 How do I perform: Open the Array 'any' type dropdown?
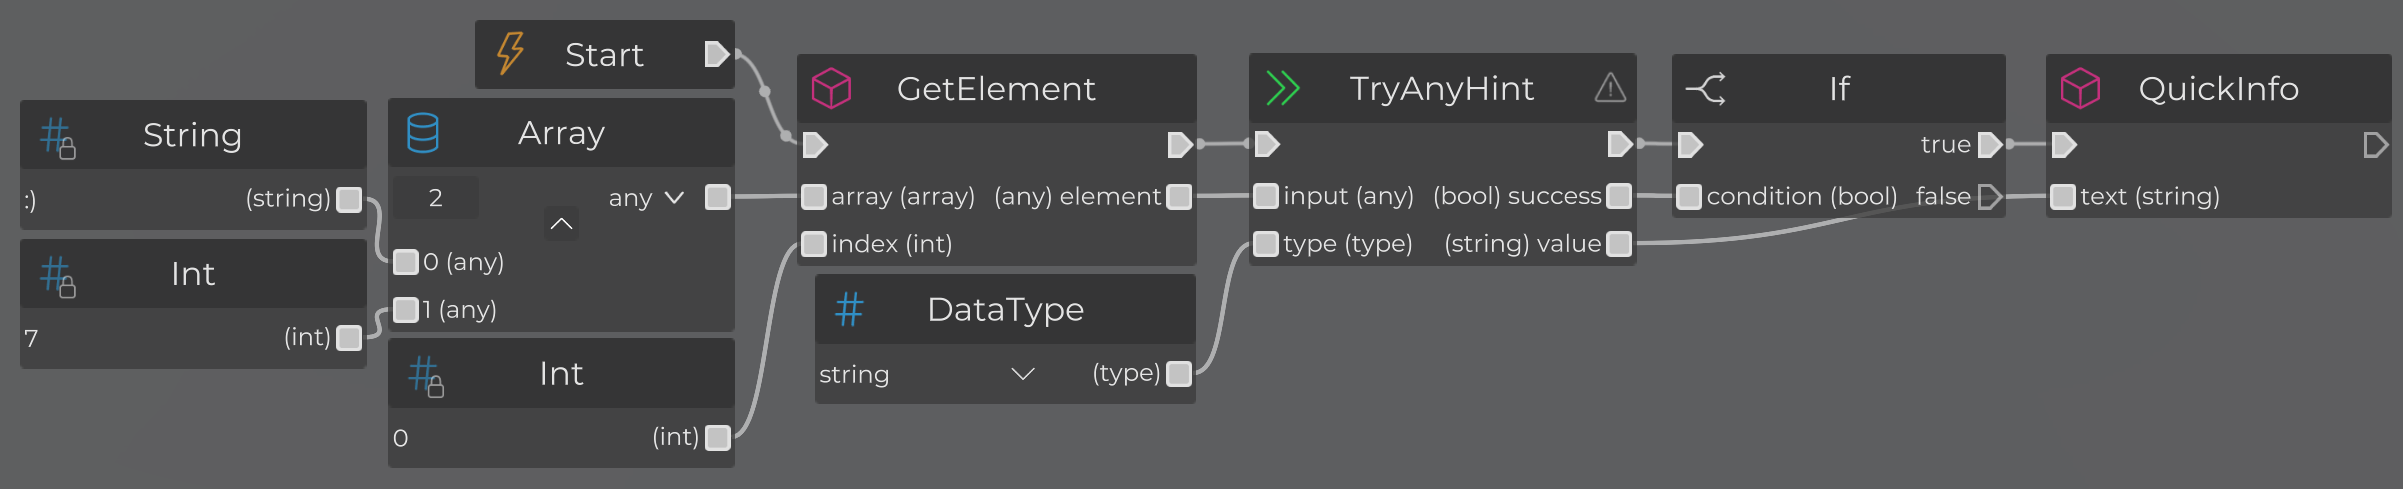pos(647,198)
